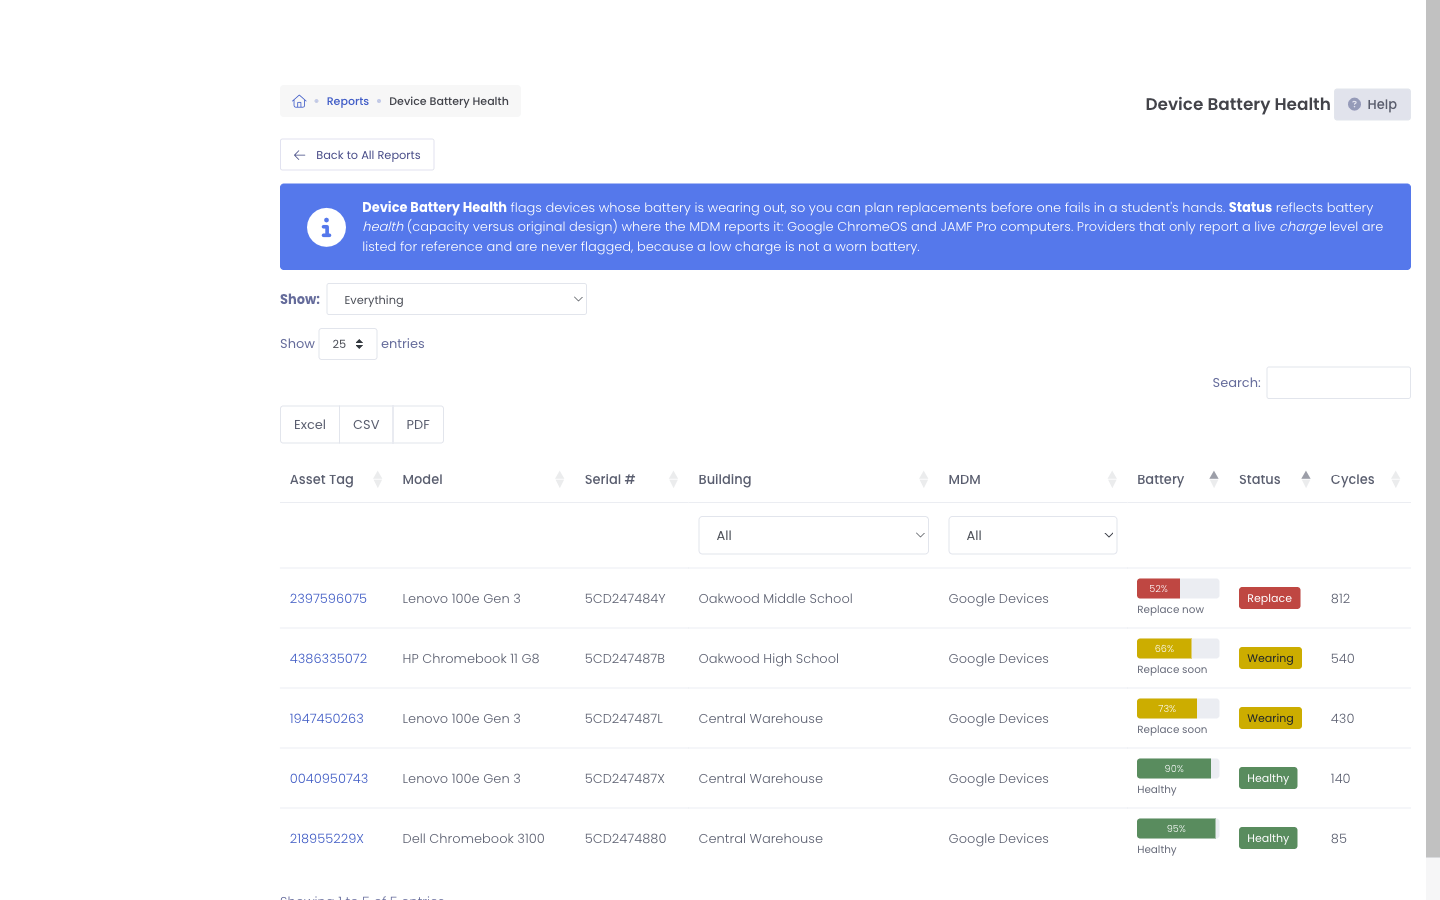Screen dimensions: 1440x900
Task: Click serial number '5CD2474880'
Action: 626,838
